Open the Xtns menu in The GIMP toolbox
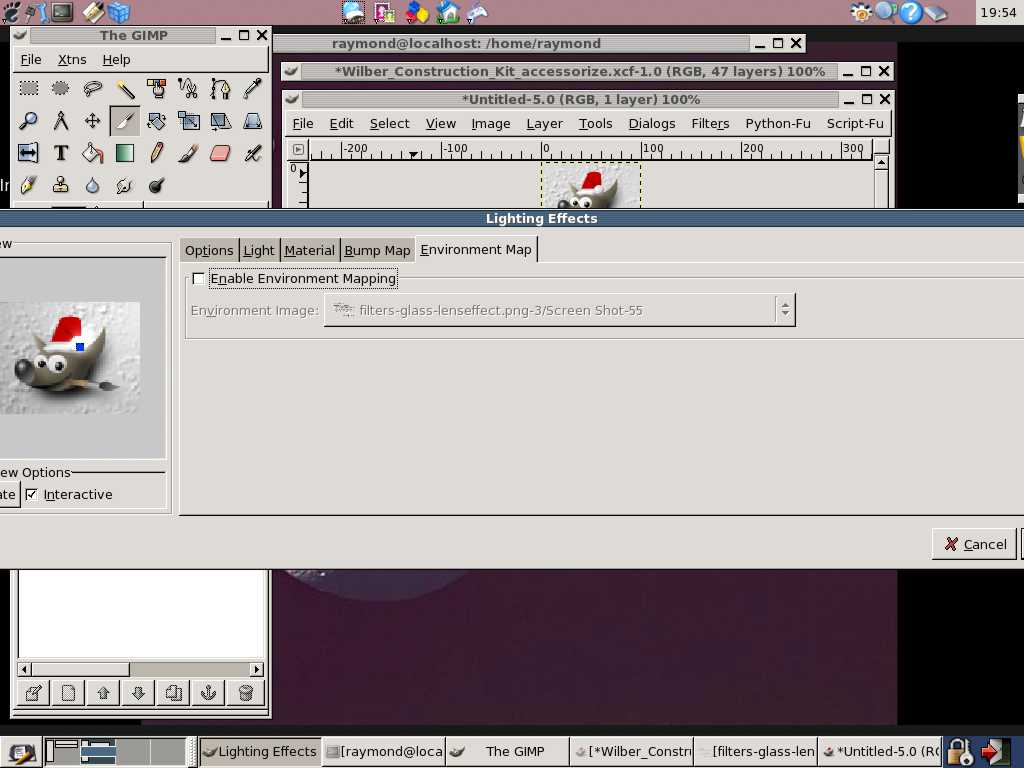1024x768 pixels. coord(72,59)
